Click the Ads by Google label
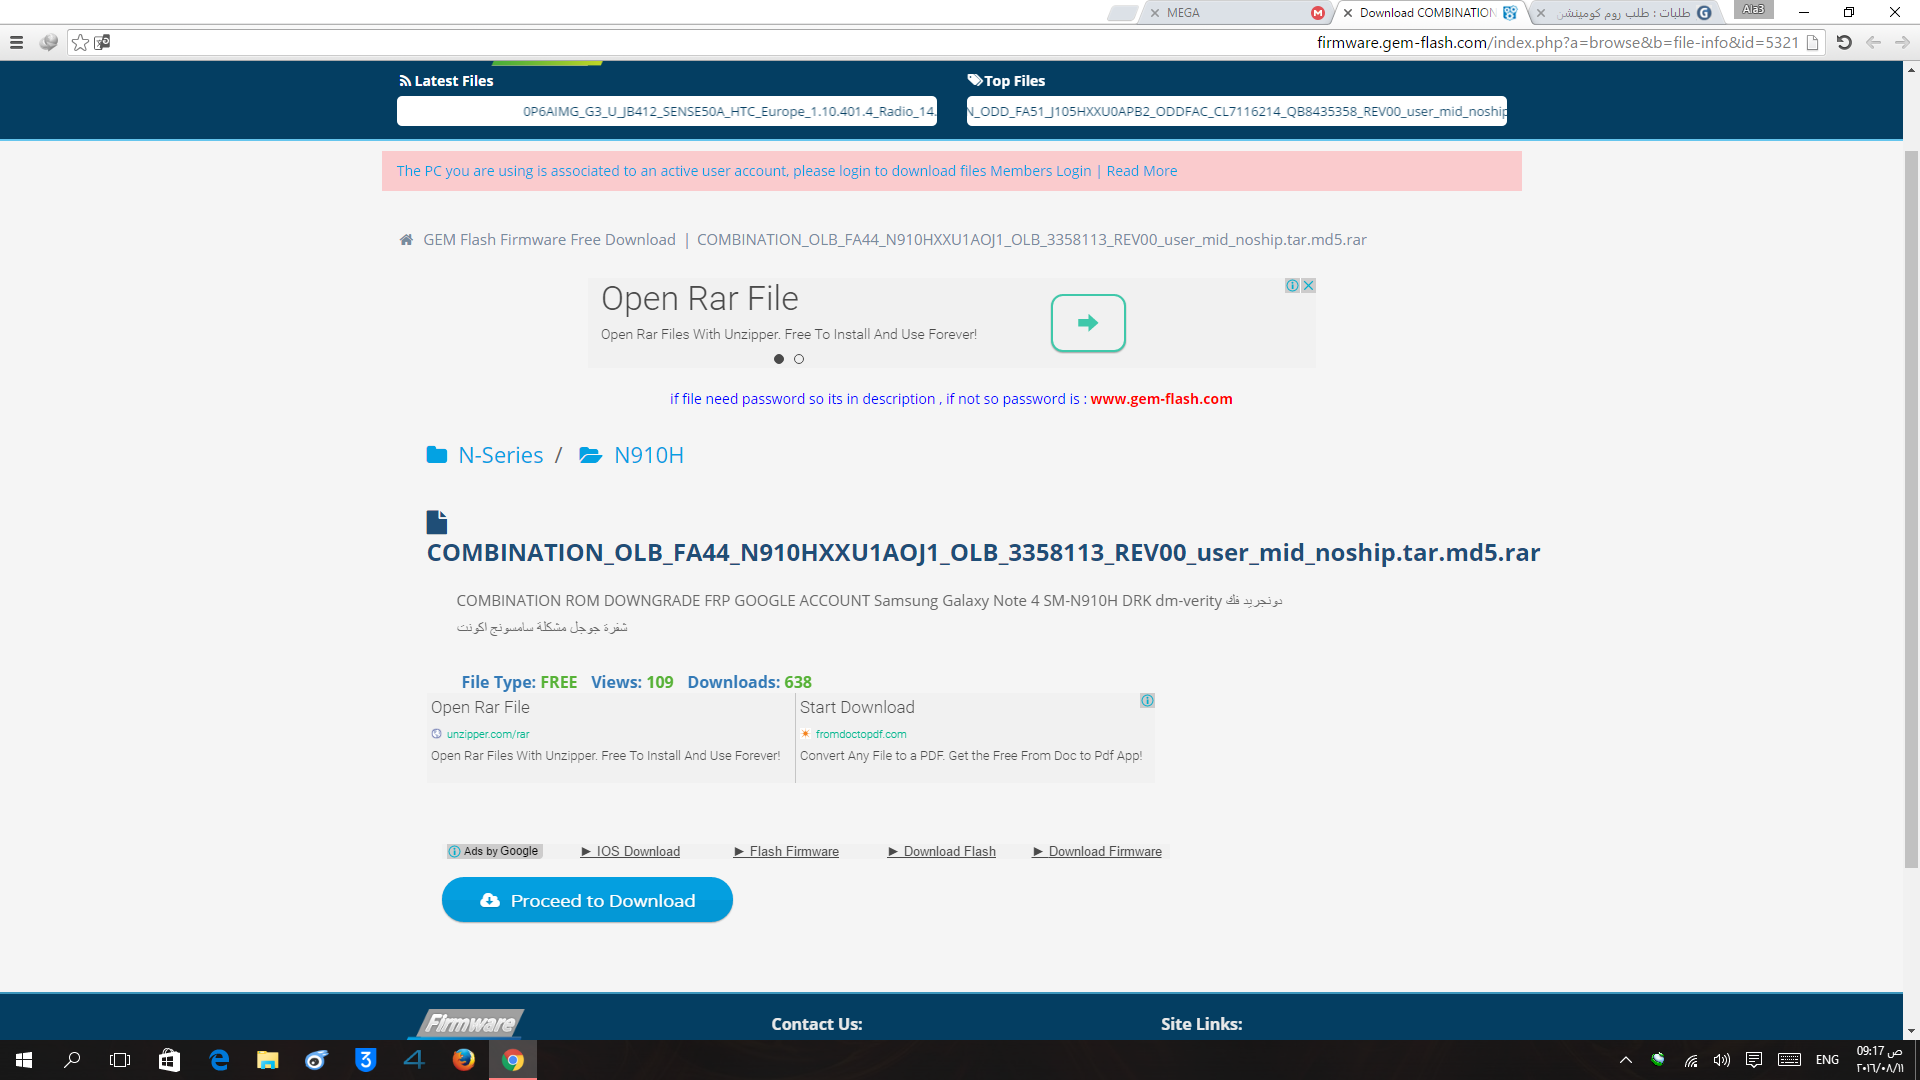1920x1080 pixels. click(x=495, y=852)
